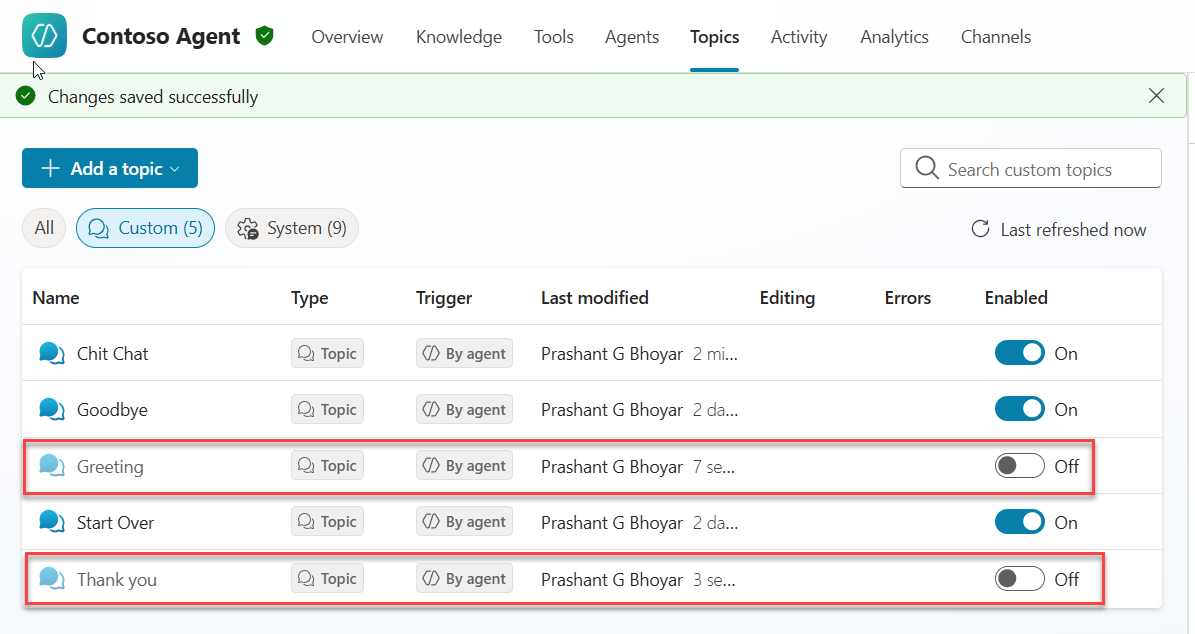
Task: Turn off the Start Over toggle
Action: [x=1019, y=522]
